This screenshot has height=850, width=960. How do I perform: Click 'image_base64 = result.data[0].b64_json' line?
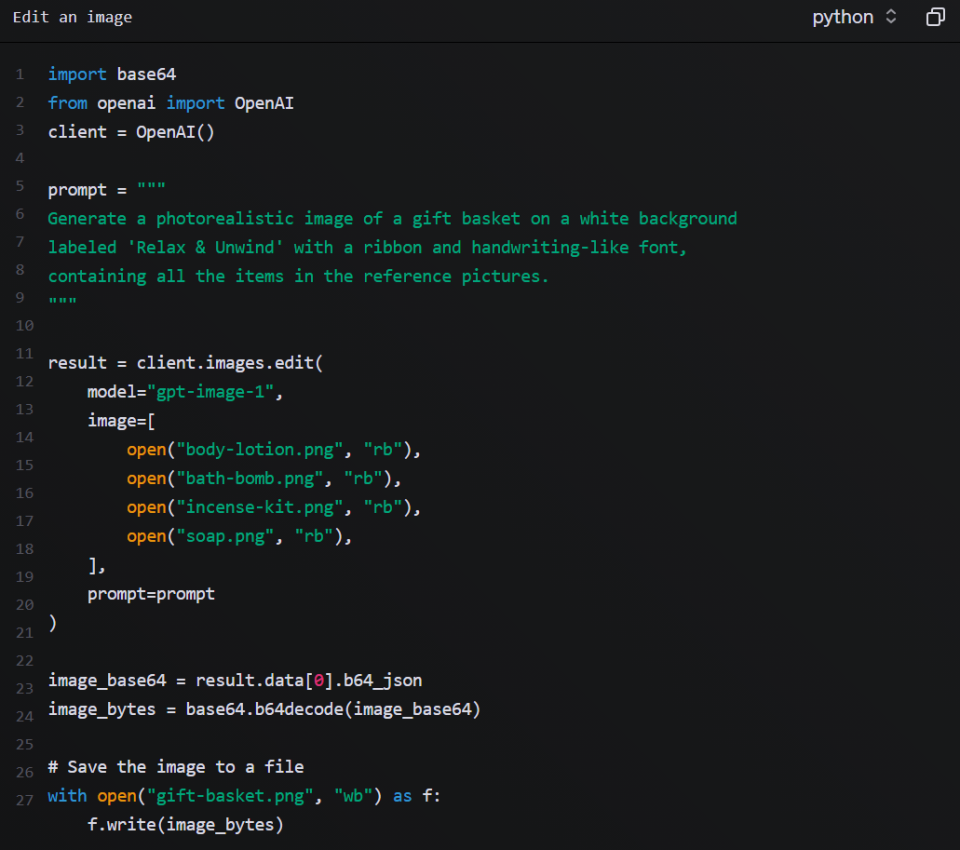235,680
